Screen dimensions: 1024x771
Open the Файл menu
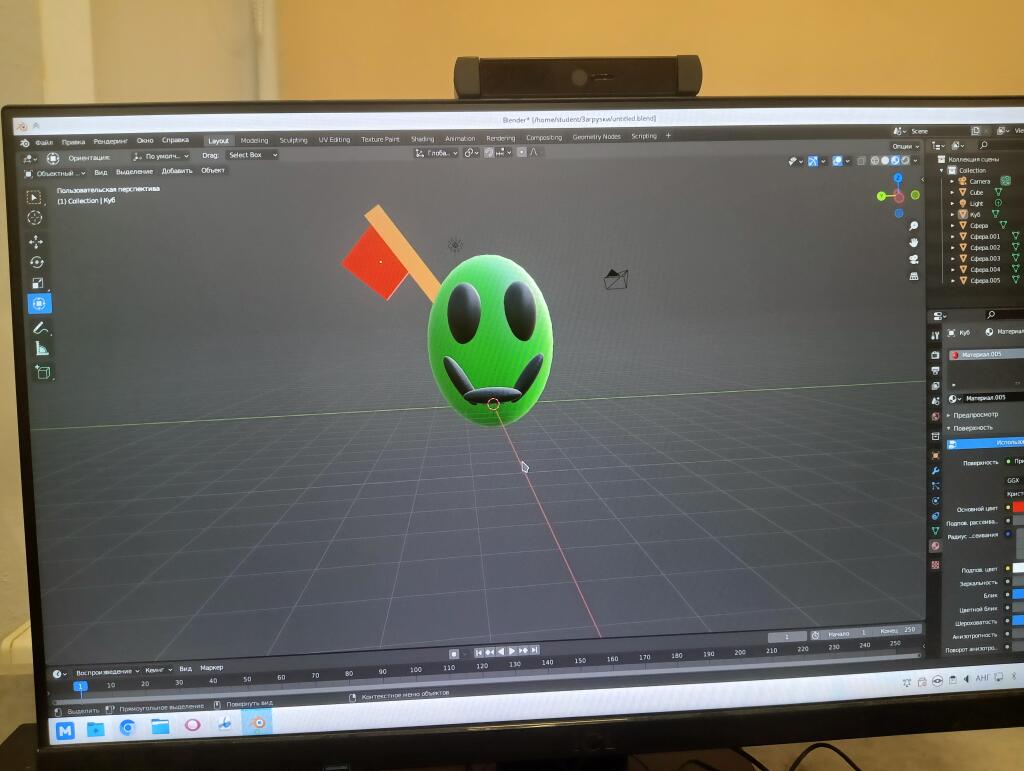coord(44,142)
